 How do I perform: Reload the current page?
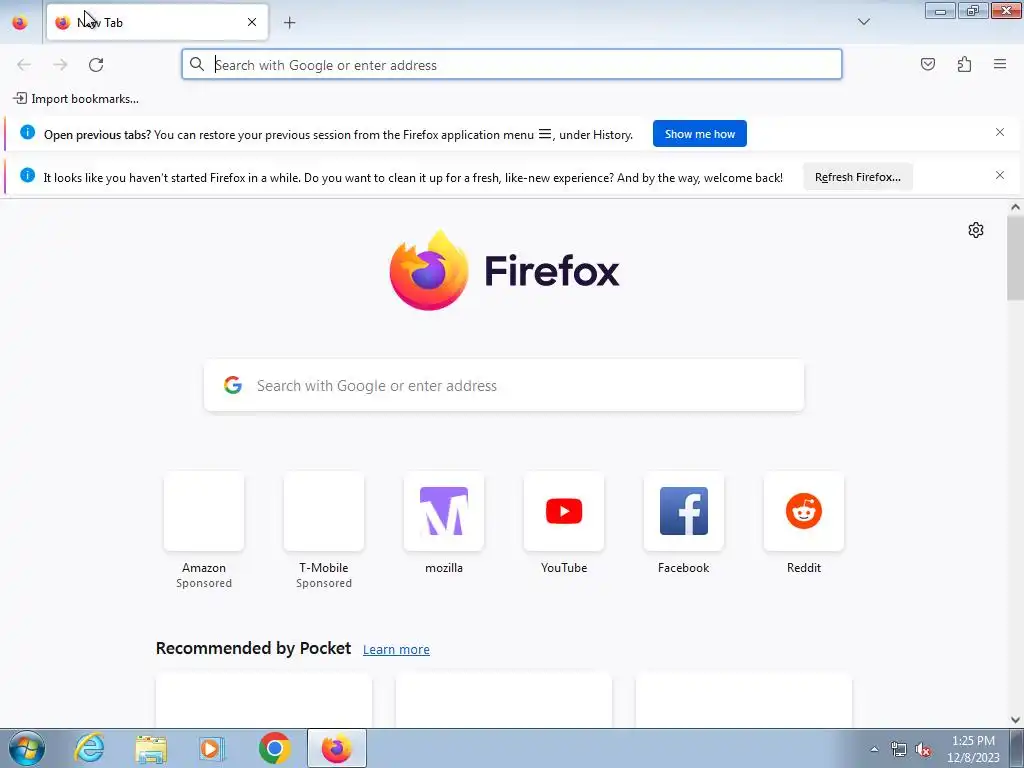pos(96,65)
